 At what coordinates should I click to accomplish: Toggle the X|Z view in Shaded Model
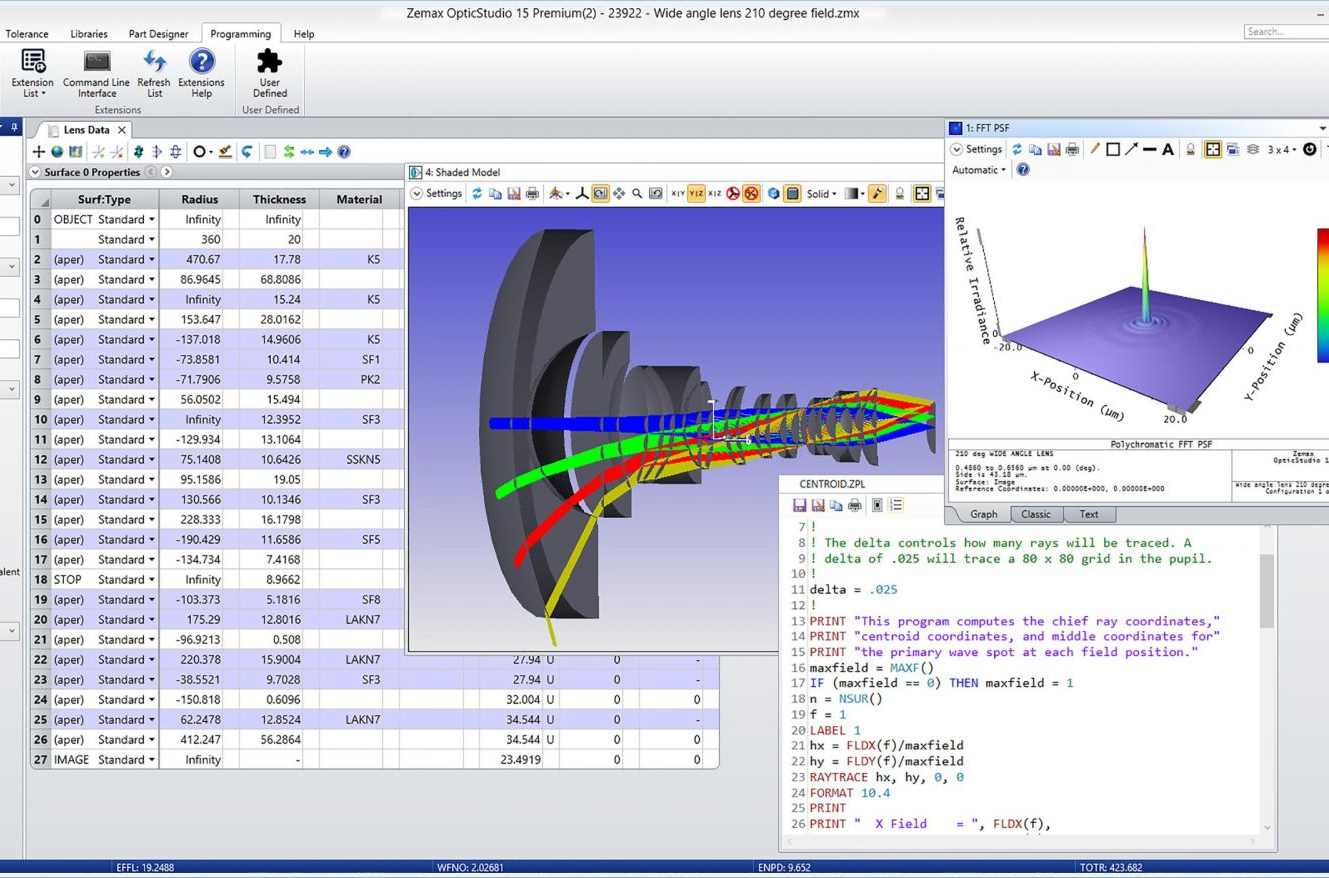715,194
